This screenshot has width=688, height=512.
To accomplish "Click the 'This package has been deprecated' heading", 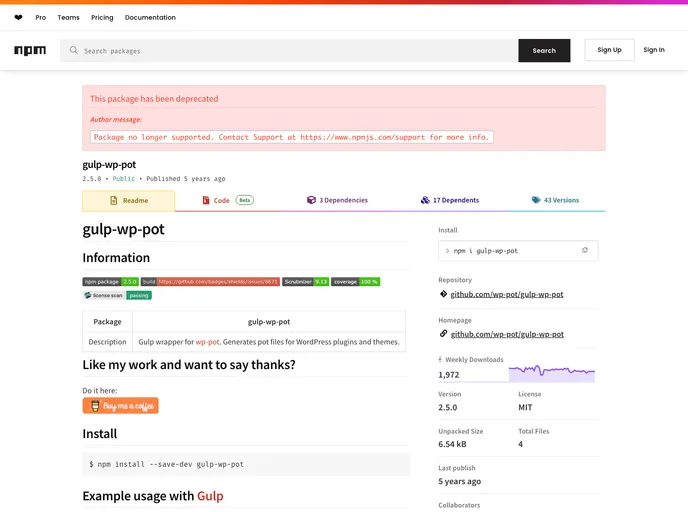I will tap(154, 99).
